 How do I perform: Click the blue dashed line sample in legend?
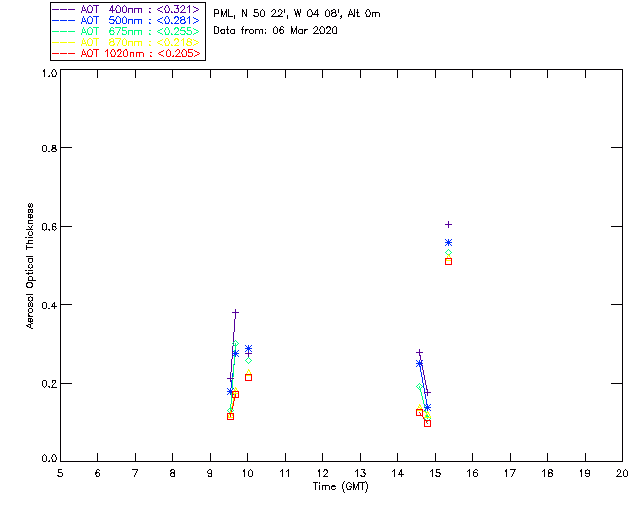pyautogui.click(x=64, y=20)
